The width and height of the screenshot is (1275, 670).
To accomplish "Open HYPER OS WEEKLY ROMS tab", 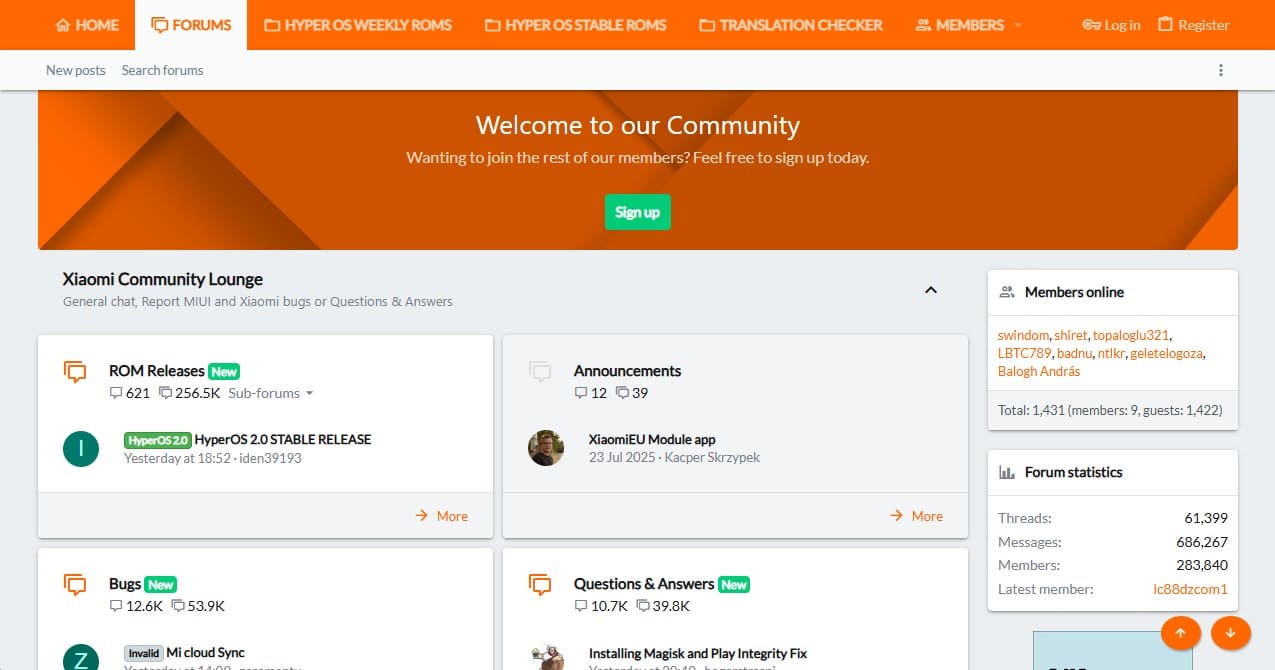I will (358, 25).
